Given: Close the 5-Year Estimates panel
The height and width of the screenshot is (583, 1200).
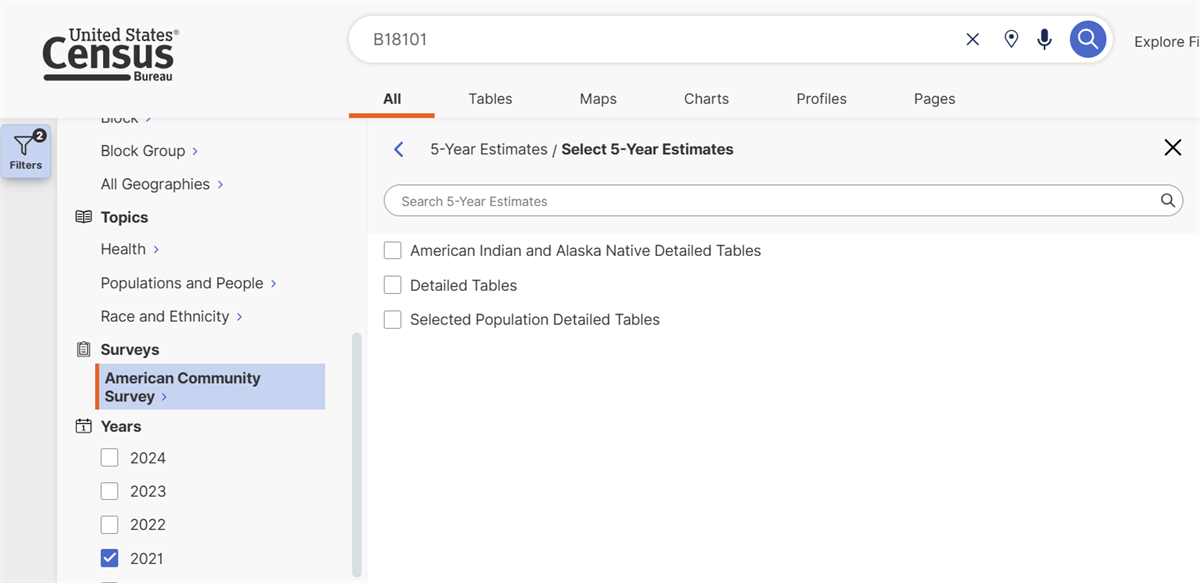Looking at the screenshot, I should tap(1173, 148).
